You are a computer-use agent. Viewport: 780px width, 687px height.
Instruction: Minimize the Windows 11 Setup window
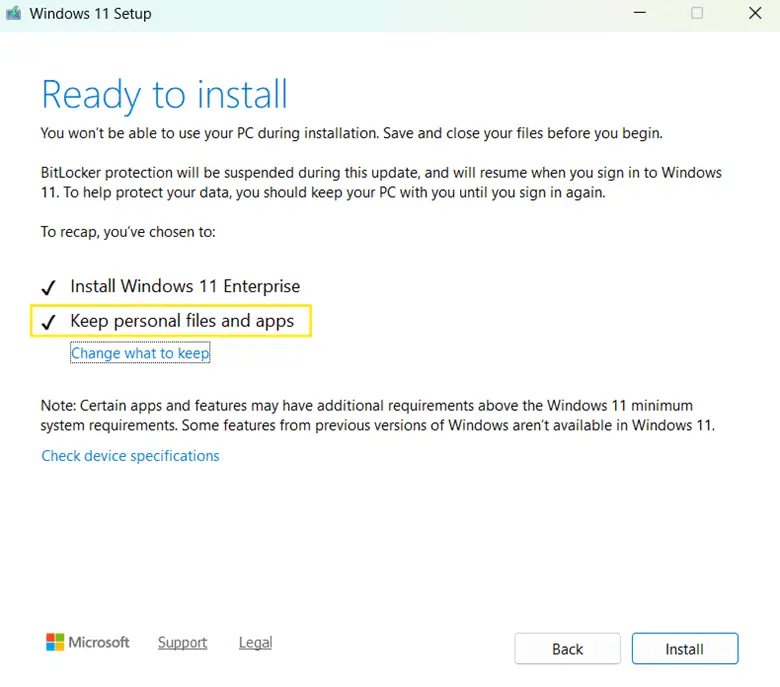tap(640, 13)
